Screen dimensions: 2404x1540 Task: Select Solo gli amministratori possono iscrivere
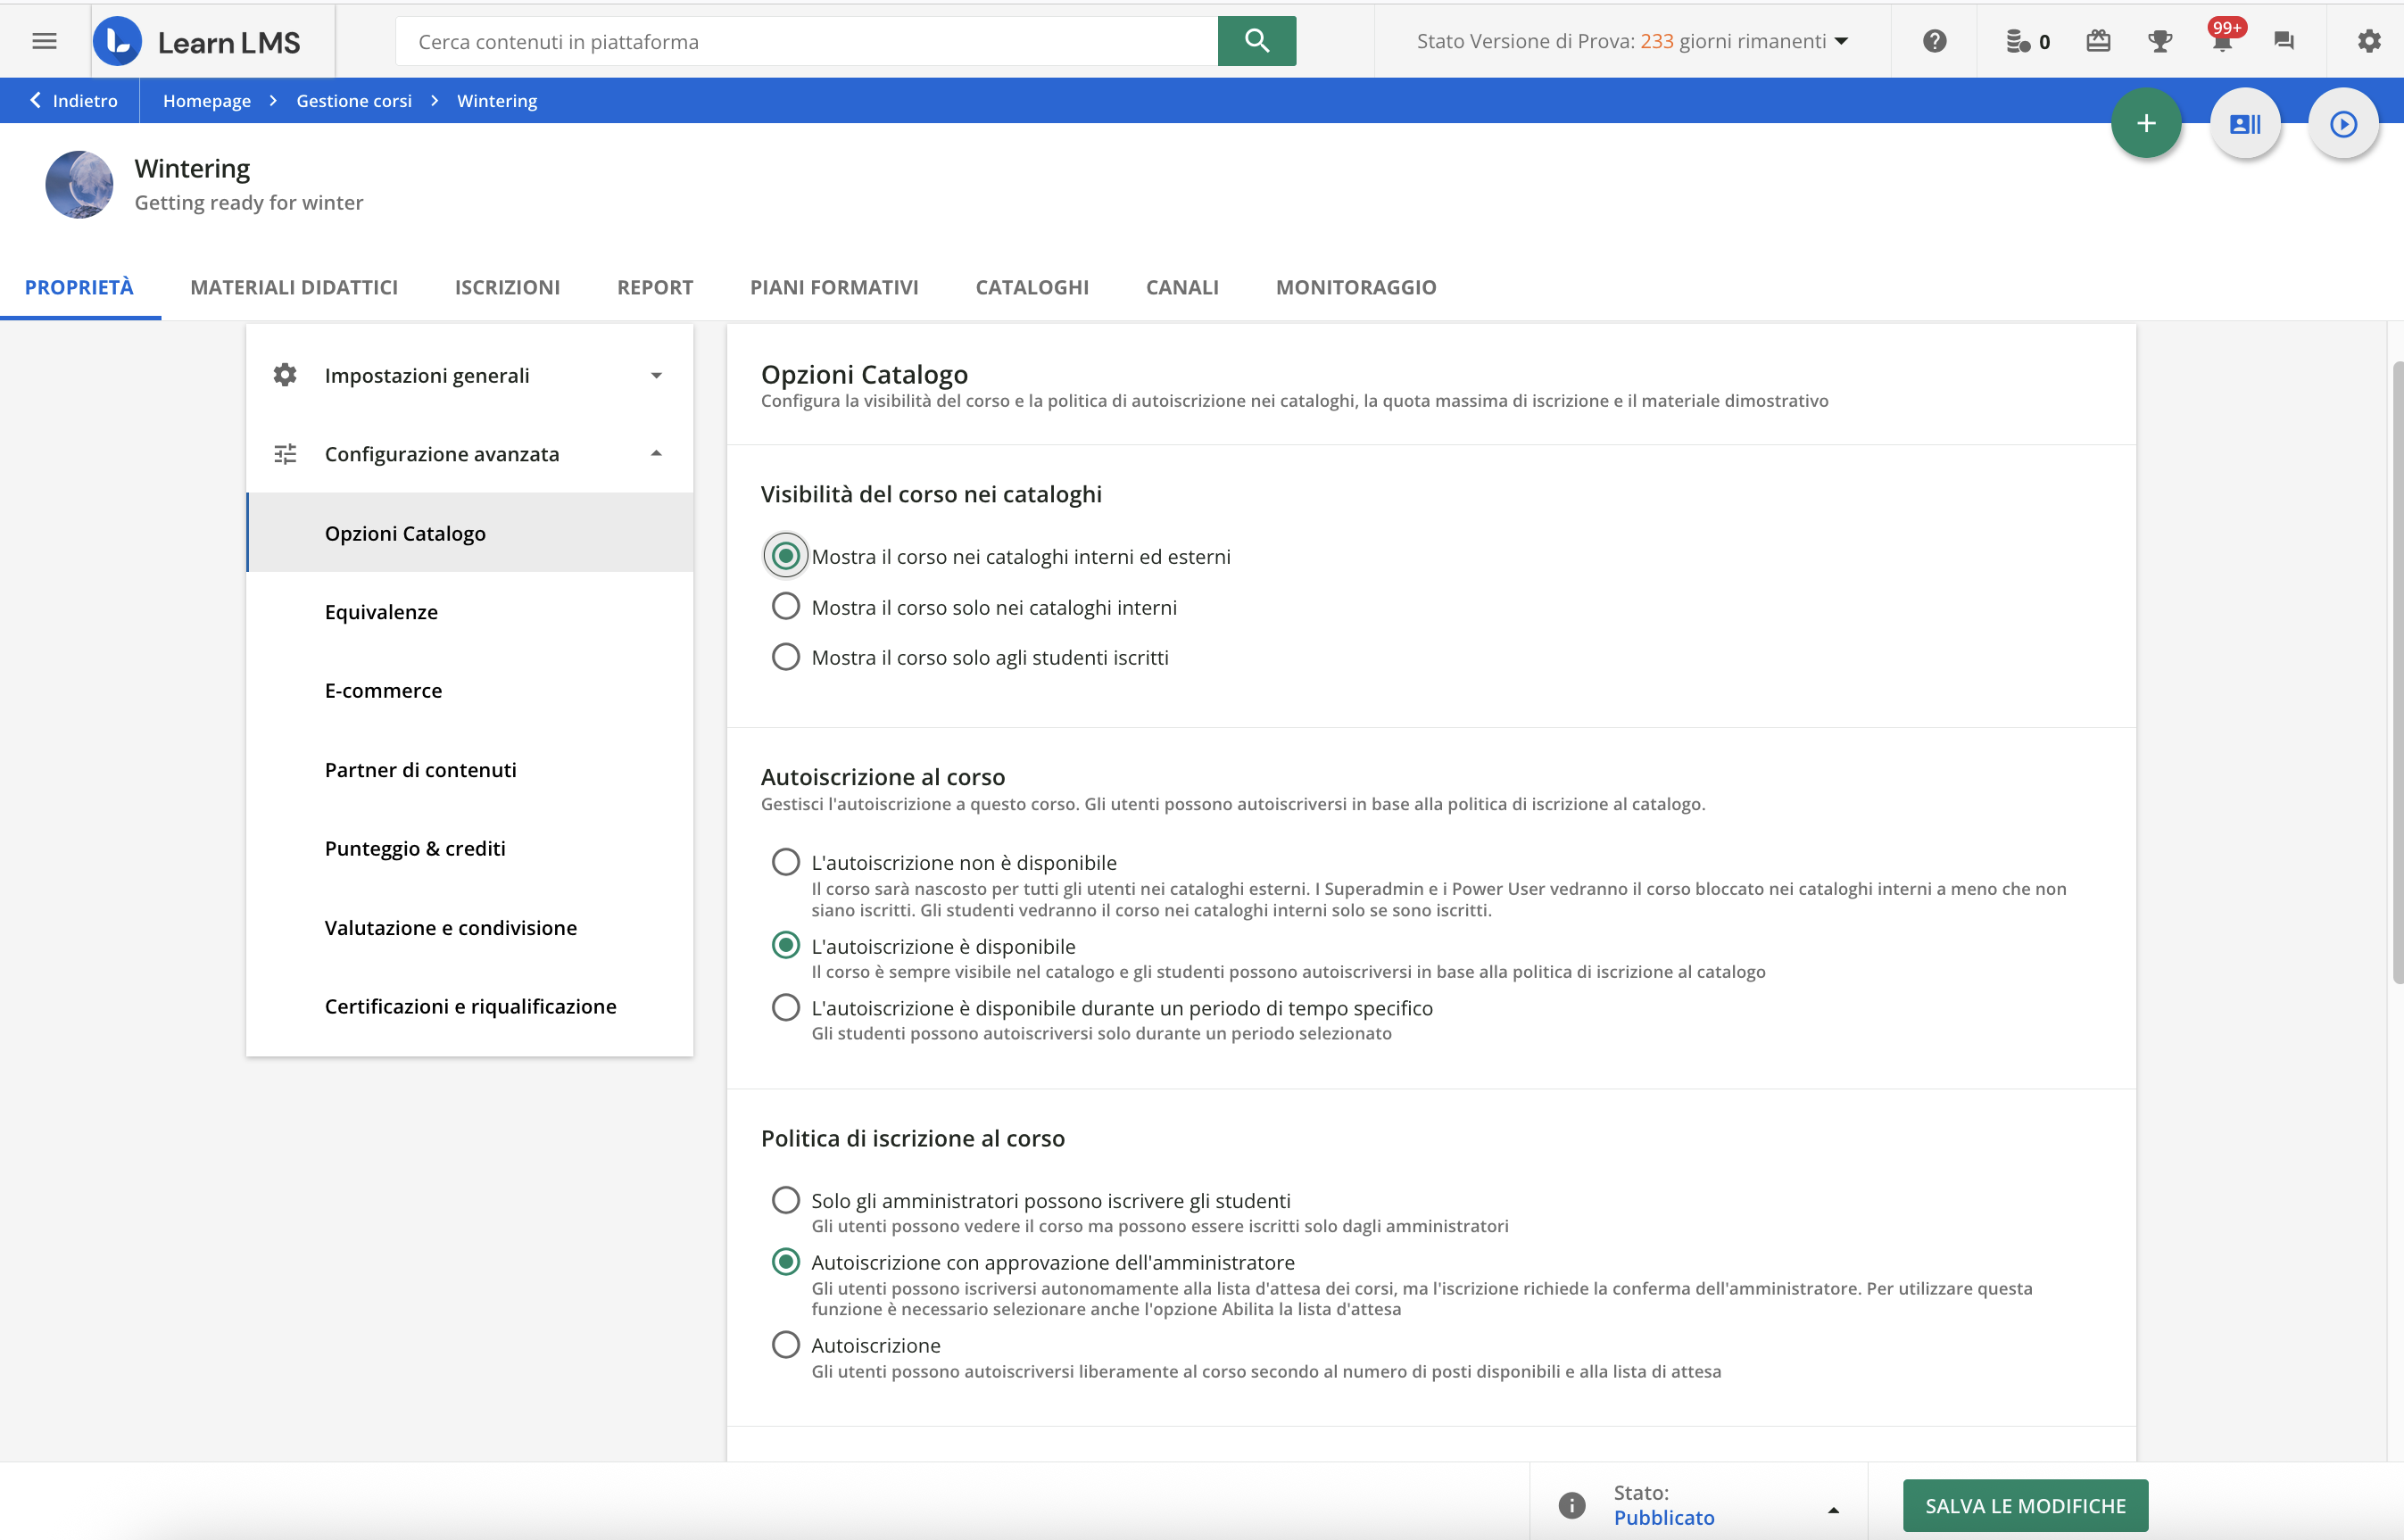click(786, 1200)
